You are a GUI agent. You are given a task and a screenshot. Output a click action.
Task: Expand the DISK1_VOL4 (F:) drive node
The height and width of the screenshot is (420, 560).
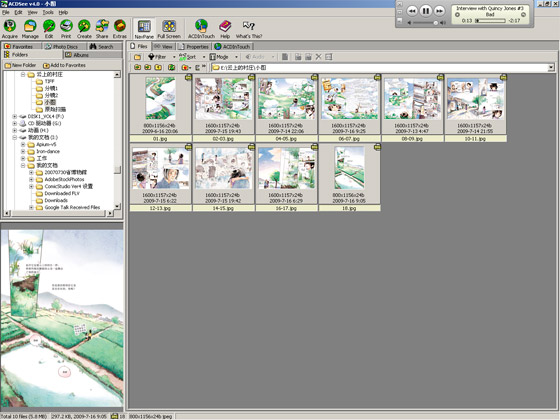point(15,116)
